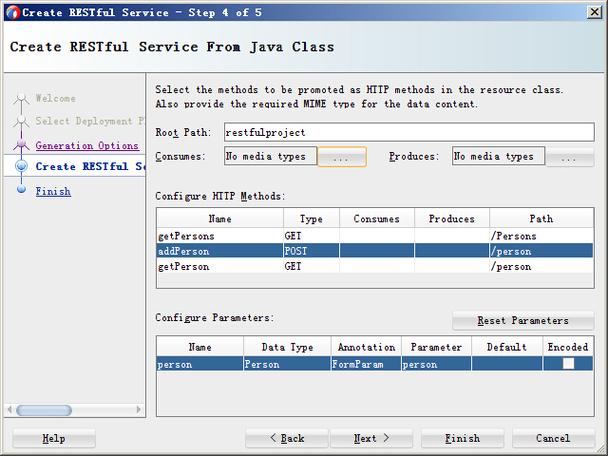Open the FormParam annotation cell dropdown

coord(366,364)
